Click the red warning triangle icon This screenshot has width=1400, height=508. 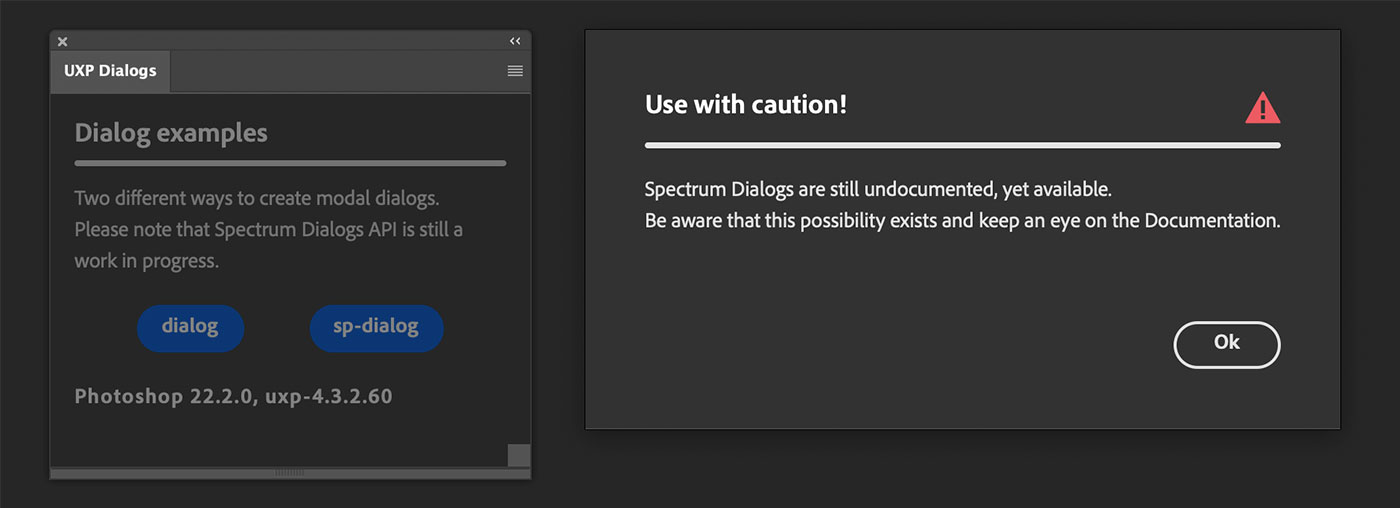point(1262,107)
